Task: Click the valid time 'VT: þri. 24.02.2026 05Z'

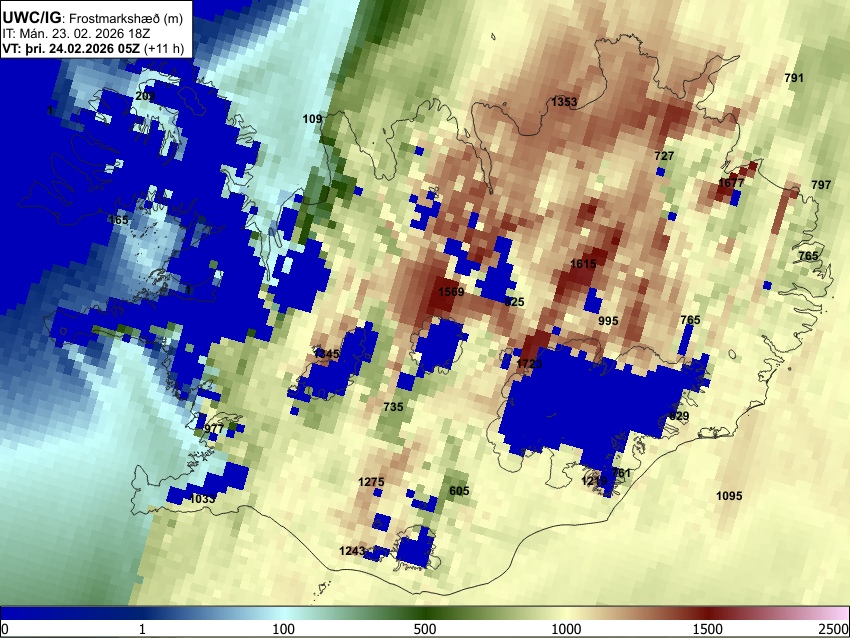Action: tap(71, 48)
